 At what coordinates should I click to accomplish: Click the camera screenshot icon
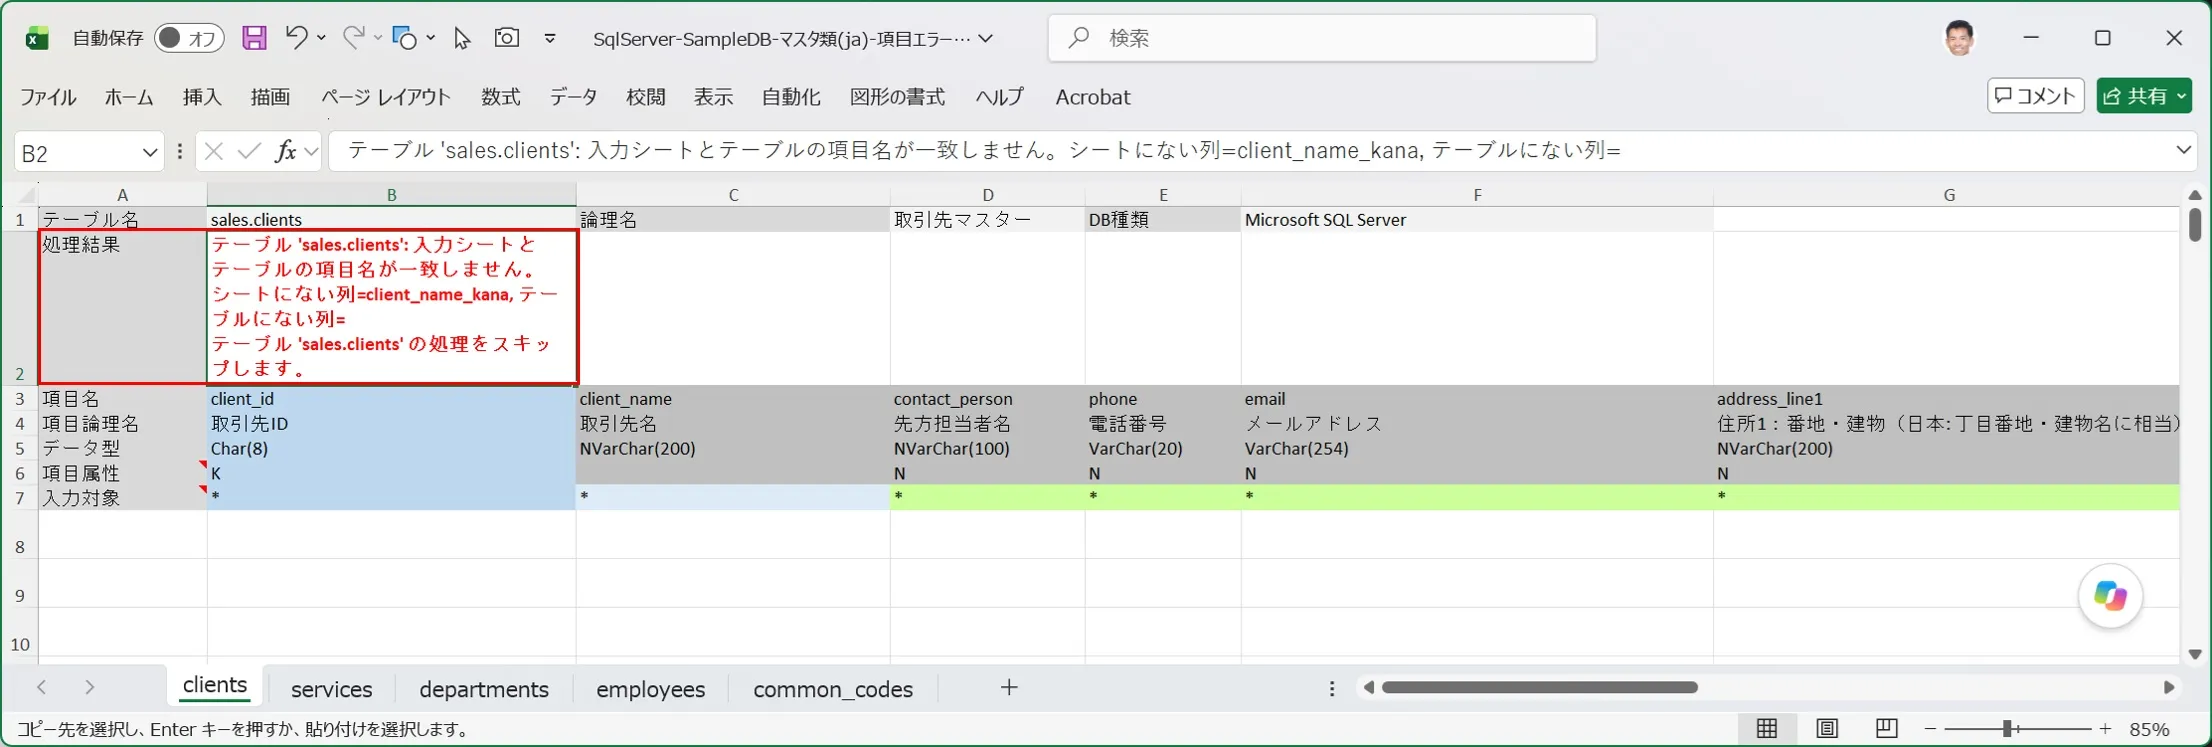(507, 38)
